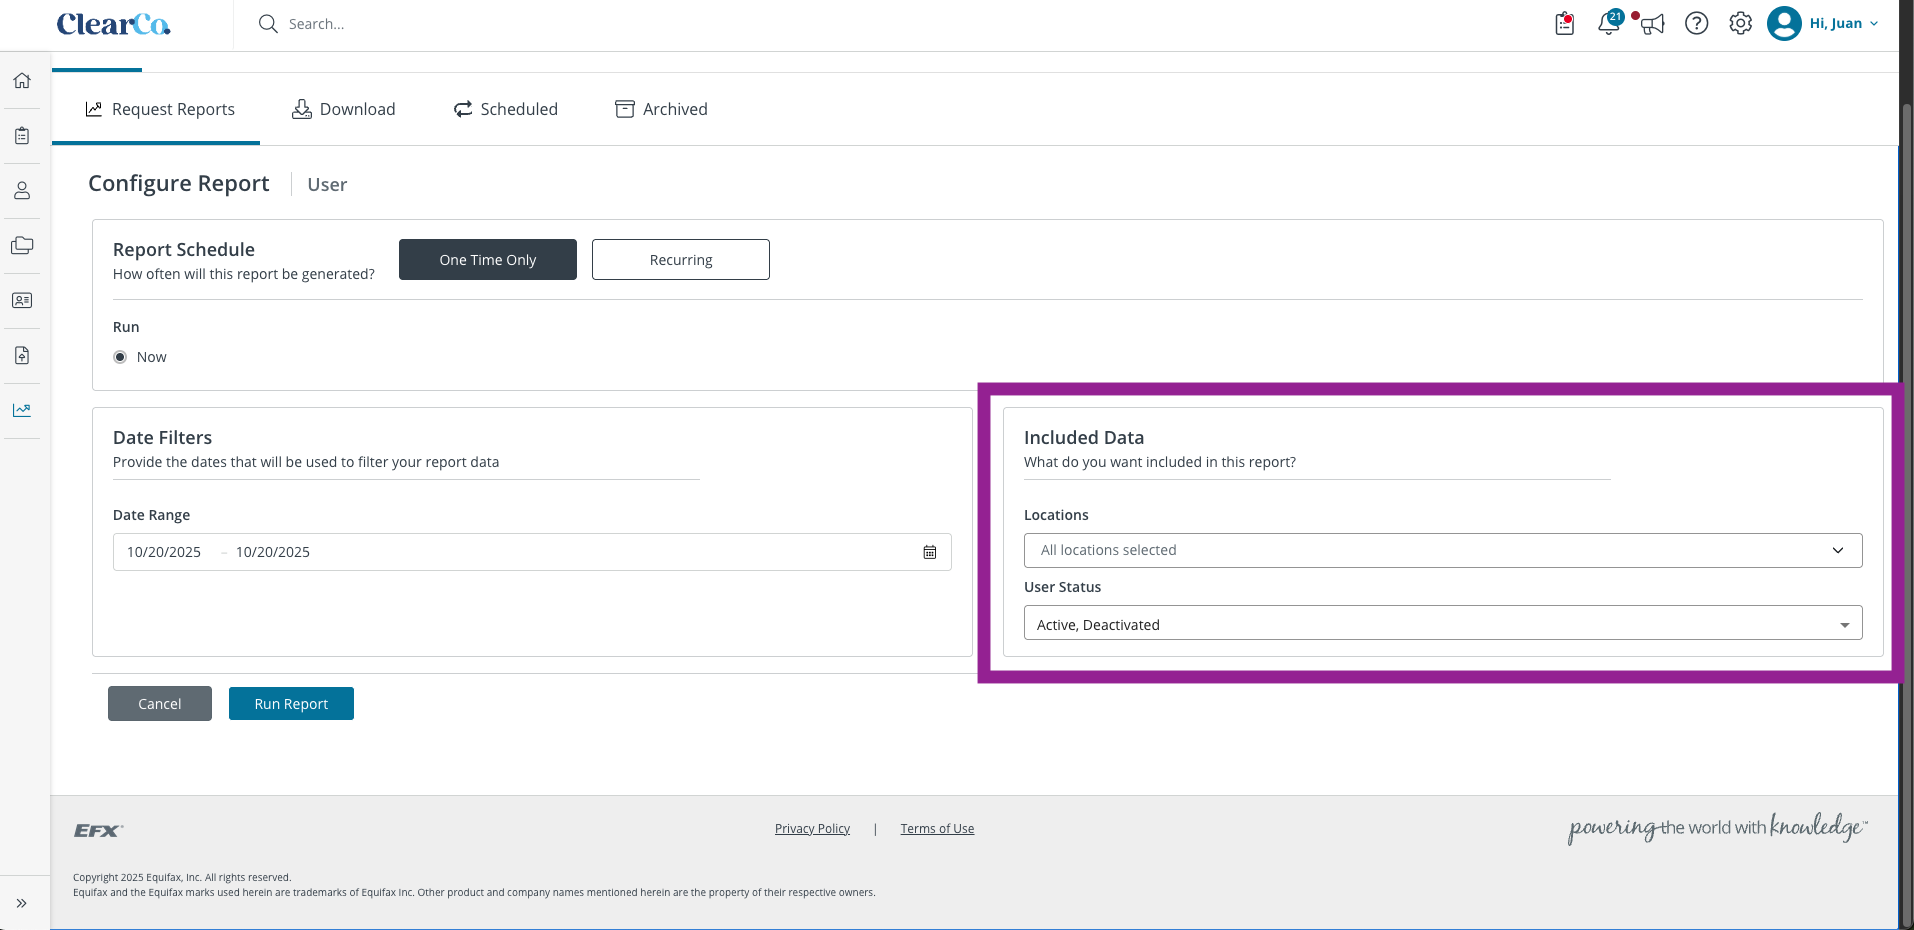Screen dimensions: 1914x930
Task: Expand the Locations dropdown
Action: (1443, 550)
